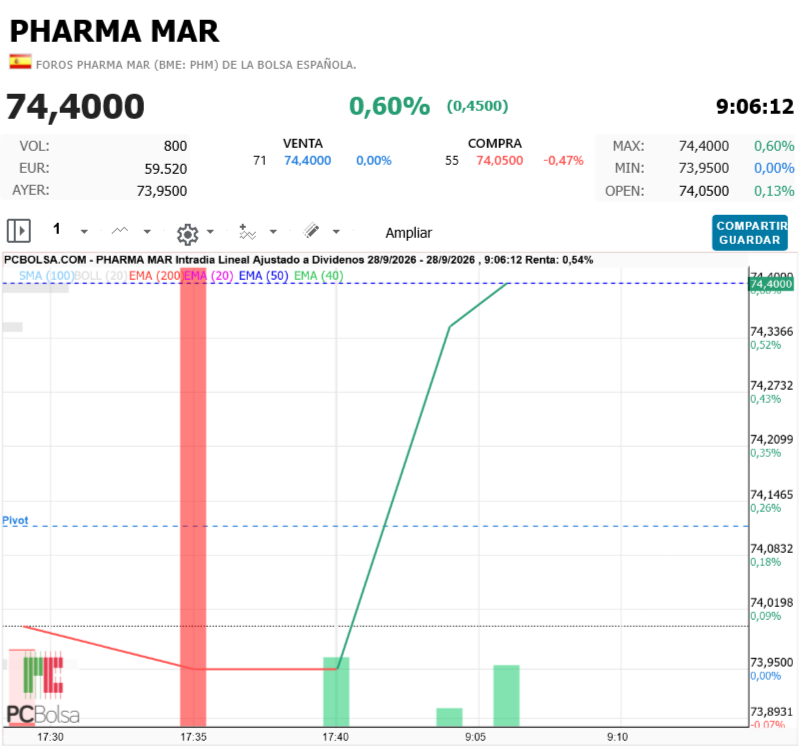
Task: Click the 0,60% change percentage
Action: [x=390, y=106]
